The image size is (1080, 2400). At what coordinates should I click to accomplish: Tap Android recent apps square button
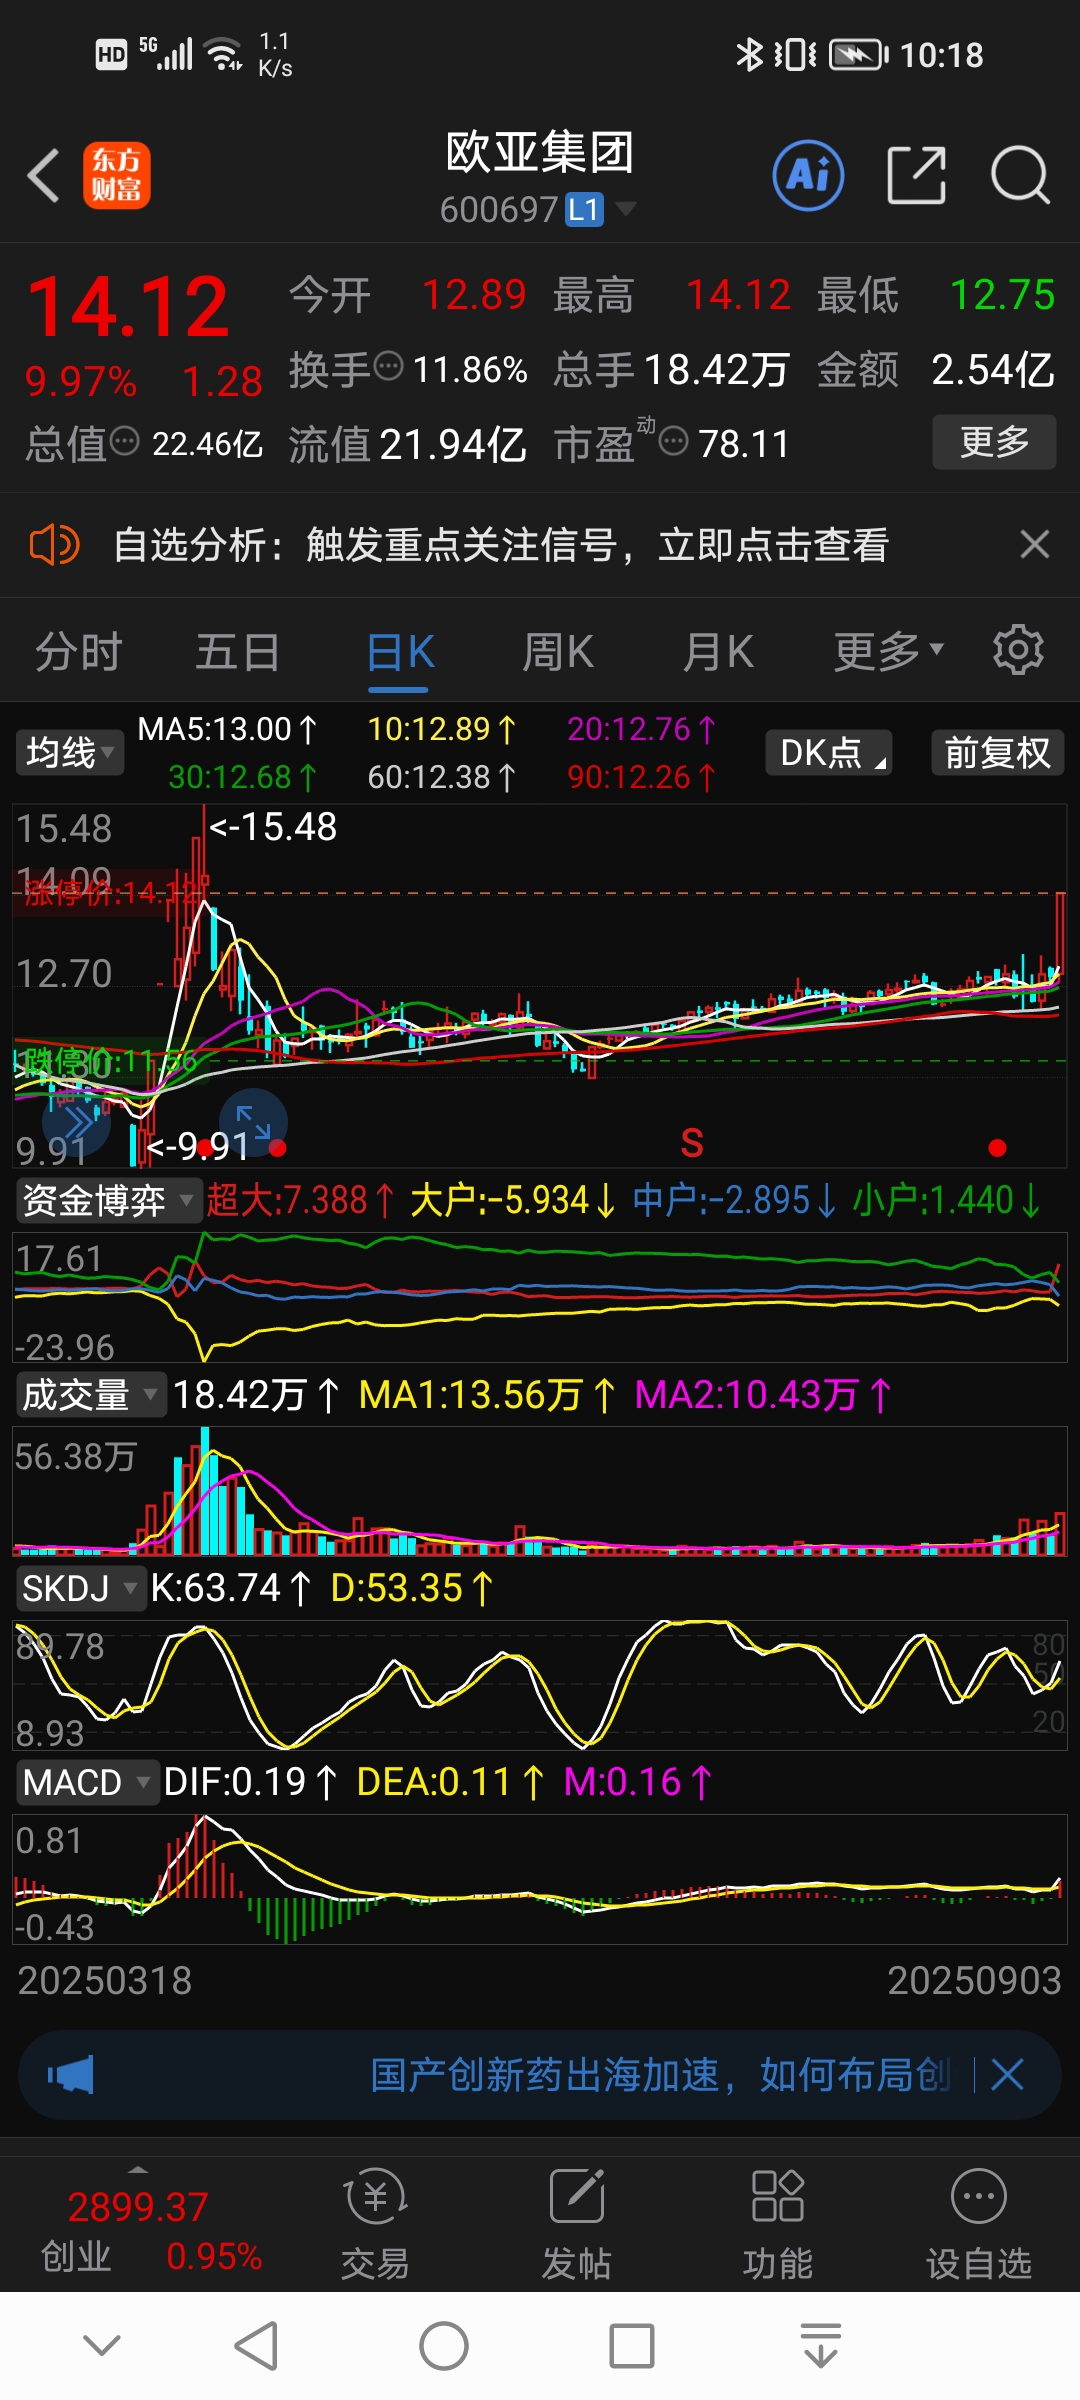pos(632,2346)
